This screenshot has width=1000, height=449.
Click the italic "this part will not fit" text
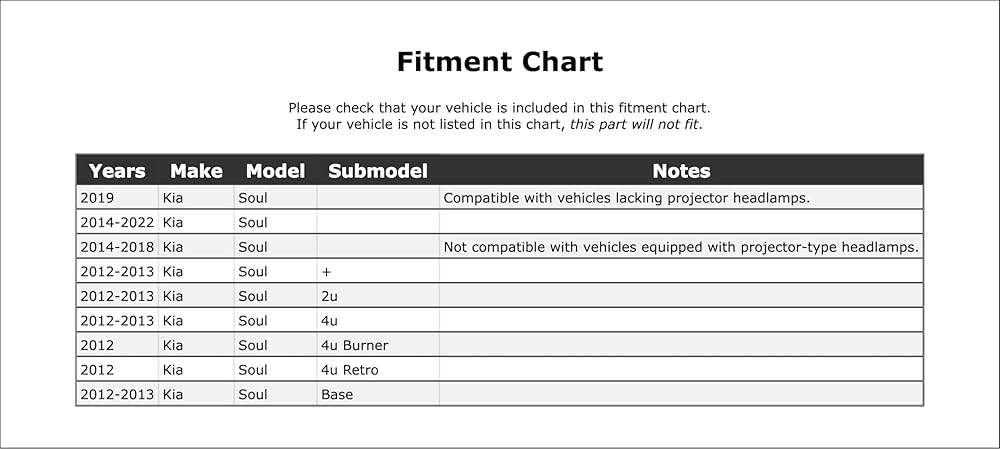click(x=635, y=125)
